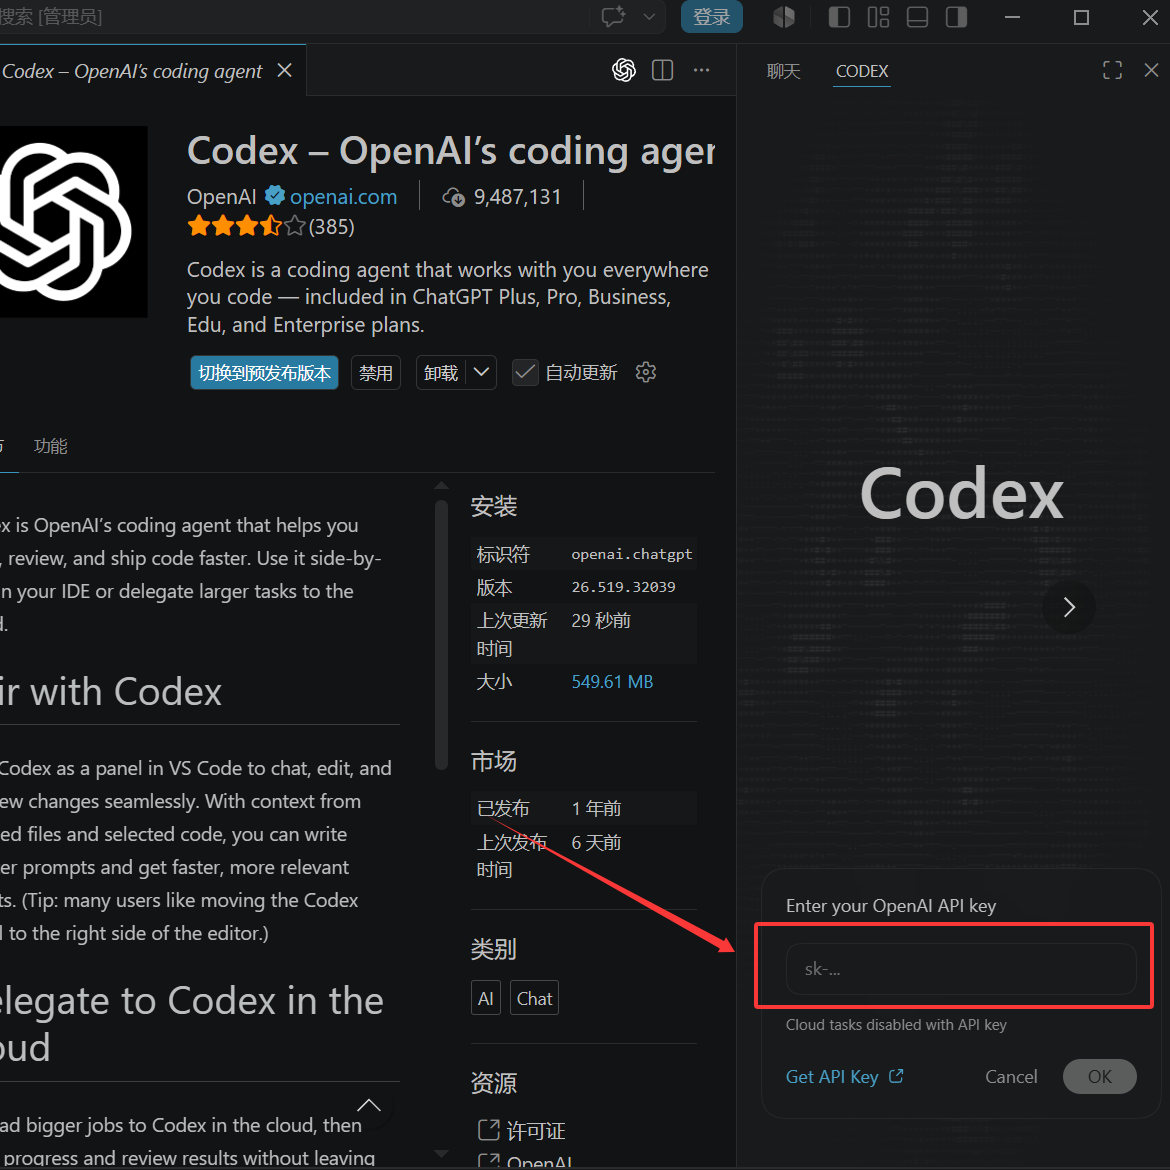Click Cancel in the API key dialog
This screenshot has height=1170, width=1170.
1011,1077
